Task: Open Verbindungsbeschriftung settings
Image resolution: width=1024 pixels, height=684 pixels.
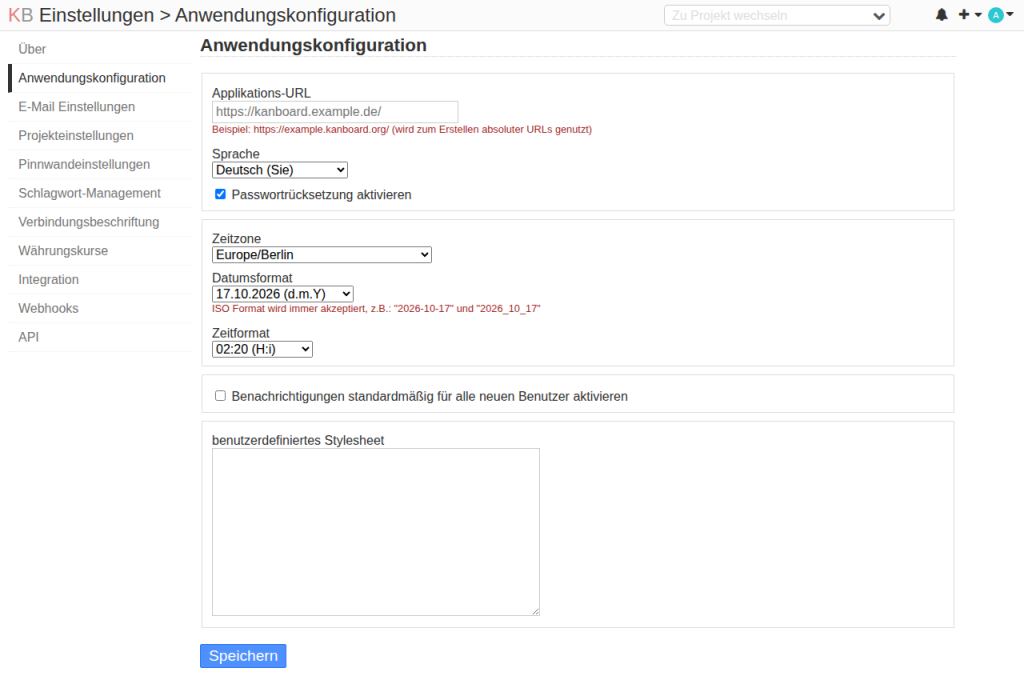Action: tap(89, 221)
